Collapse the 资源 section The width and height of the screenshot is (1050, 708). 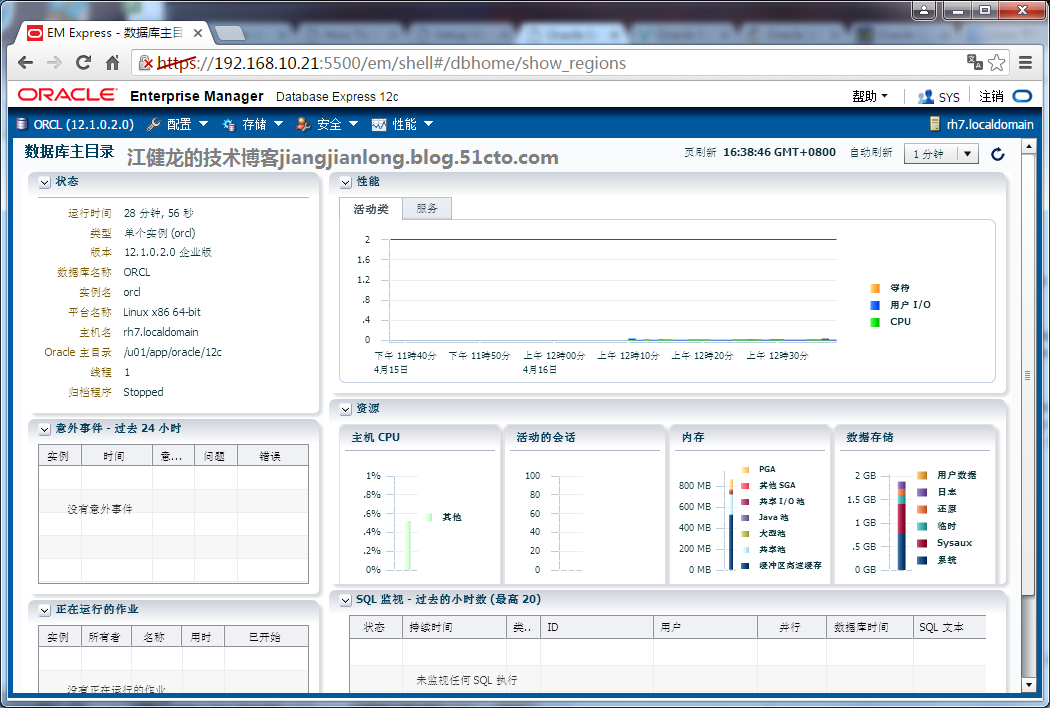(346, 409)
